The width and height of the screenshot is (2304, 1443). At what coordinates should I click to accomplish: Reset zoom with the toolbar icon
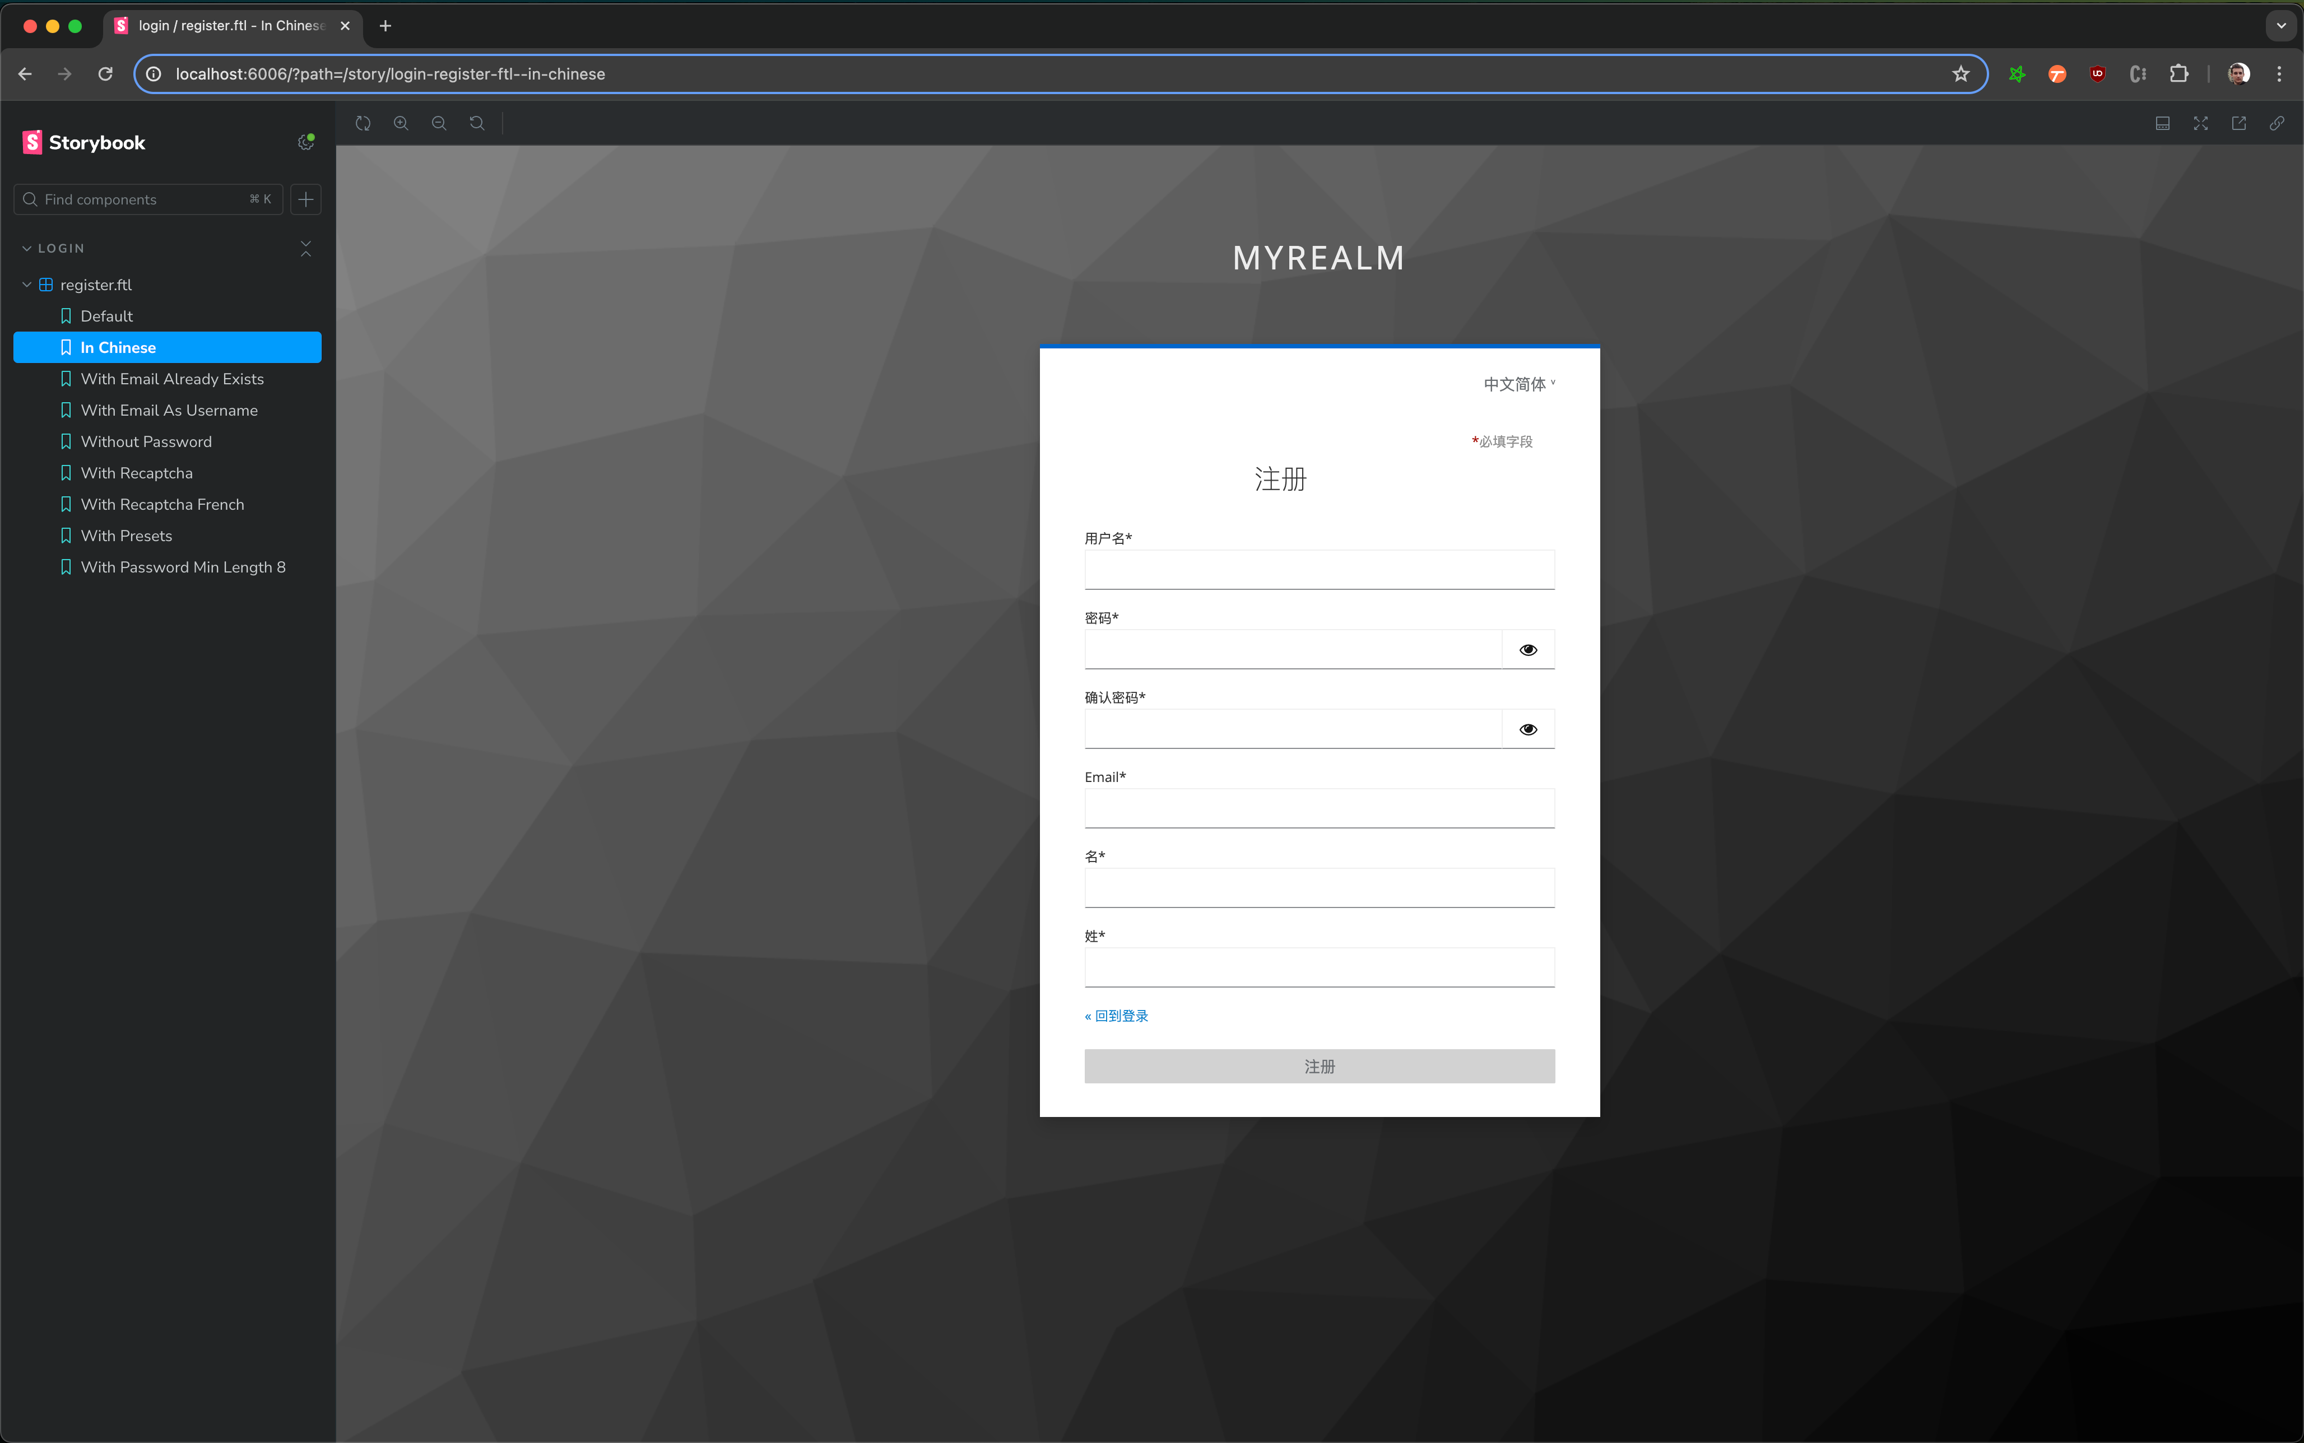(477, 123)
